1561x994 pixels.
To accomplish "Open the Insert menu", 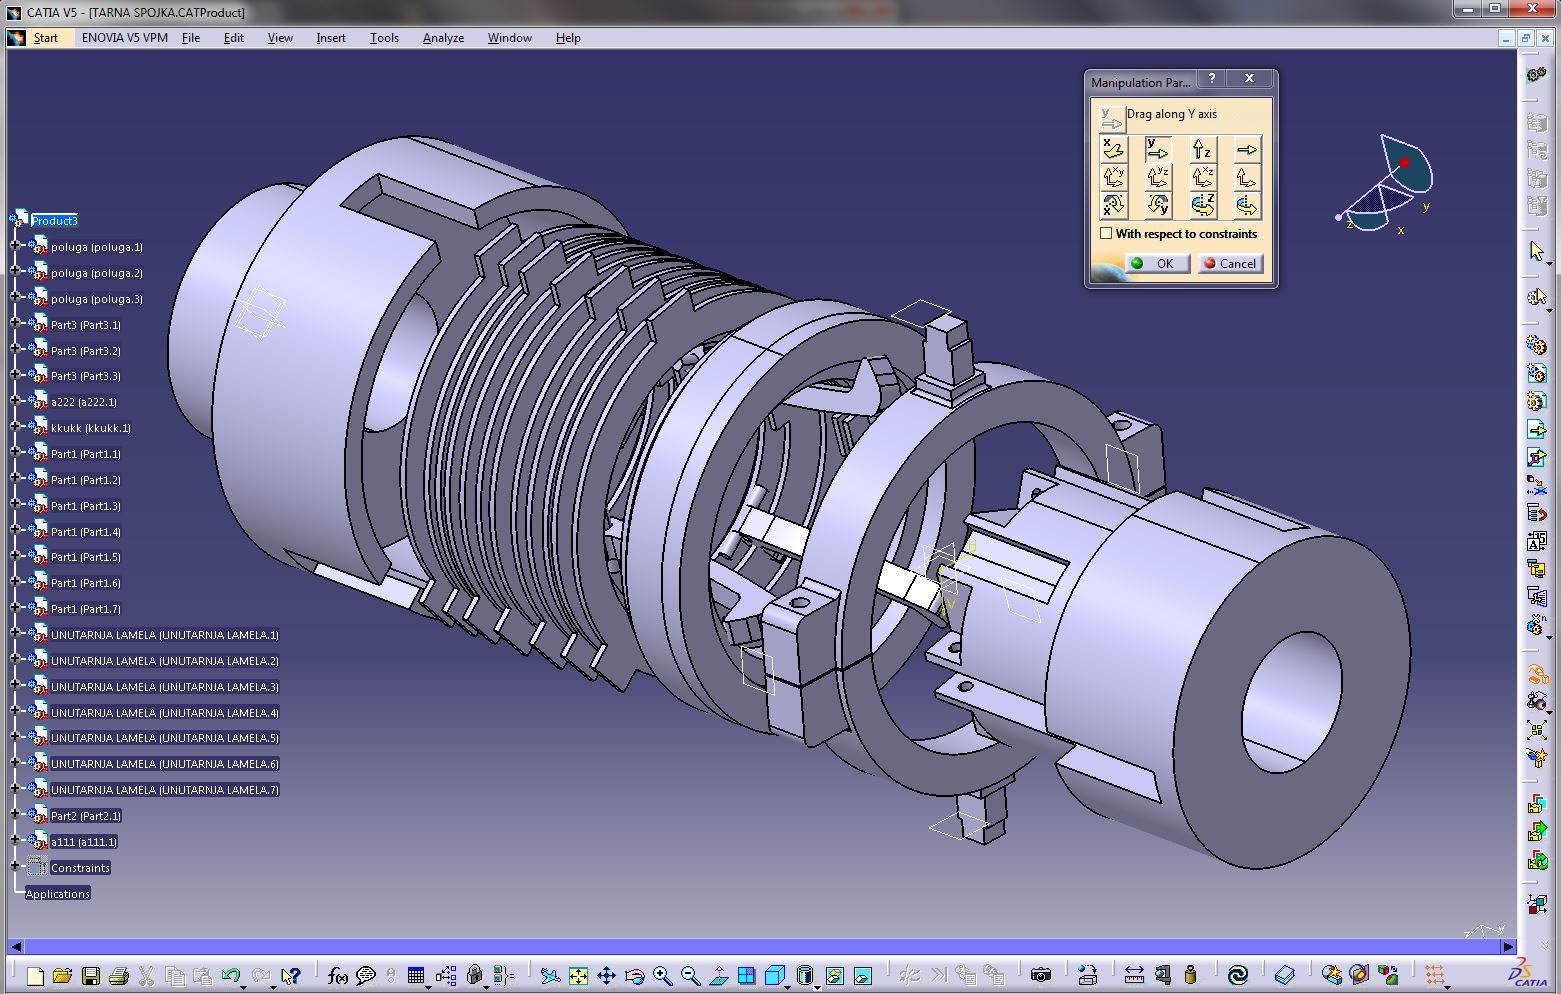I will click(x=330, y=38).
